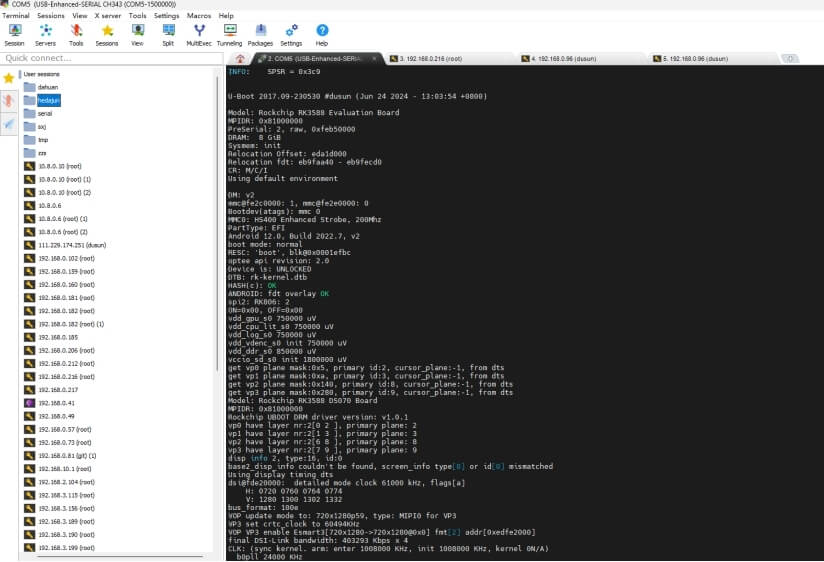The height and width of the screenshot is (562, 824).
Task: Launch MultiExec from the toolbar
Action: [x=199, y=35]
